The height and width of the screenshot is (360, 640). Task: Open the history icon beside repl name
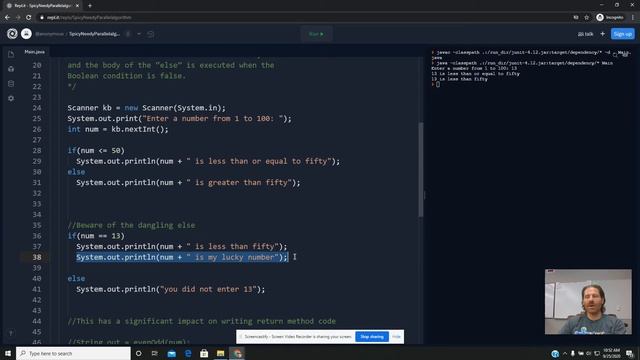click(151, 34)
